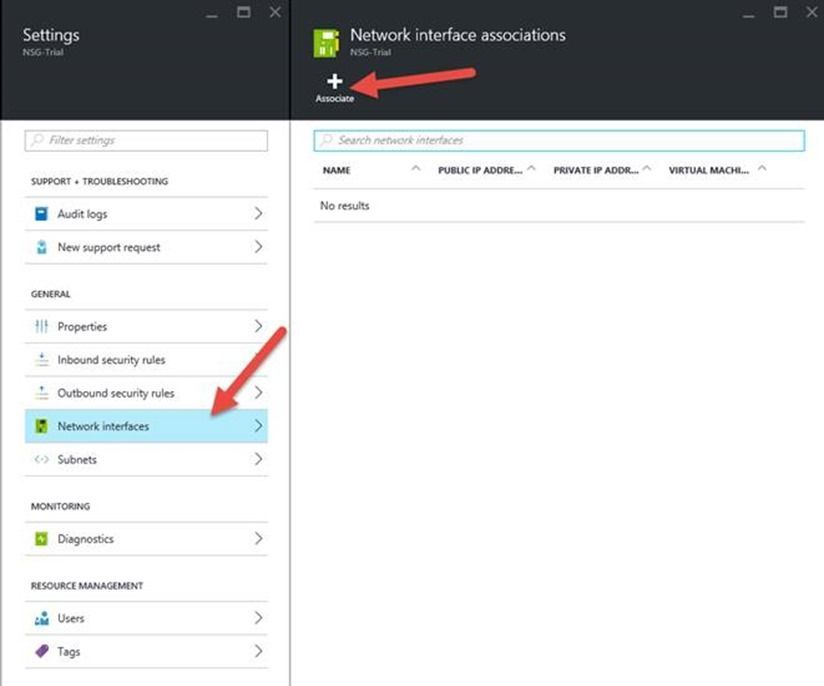Screen dimensions: 824x686
Task: Expand Diagnostics chevron
Action: tap(258, 538)
